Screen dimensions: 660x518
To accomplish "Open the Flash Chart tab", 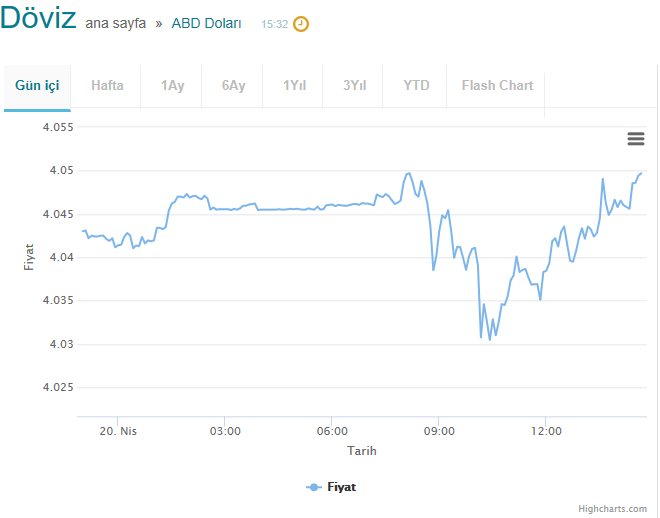I will point(497,85).
